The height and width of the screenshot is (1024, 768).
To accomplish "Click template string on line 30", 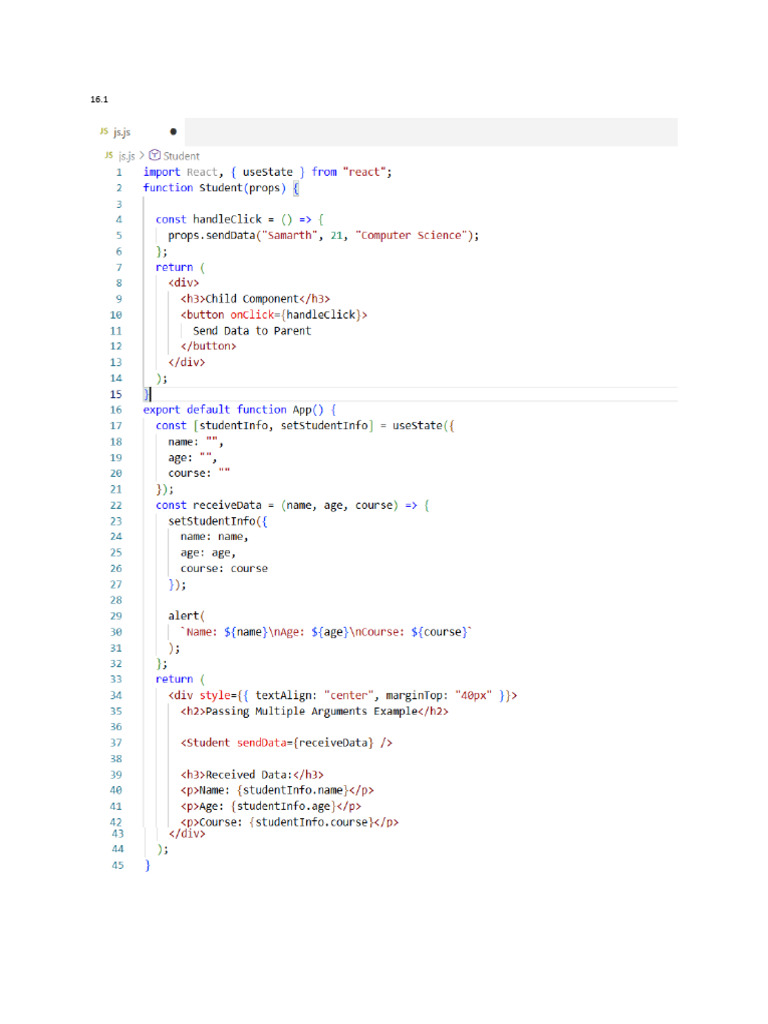I will point(326,632).
